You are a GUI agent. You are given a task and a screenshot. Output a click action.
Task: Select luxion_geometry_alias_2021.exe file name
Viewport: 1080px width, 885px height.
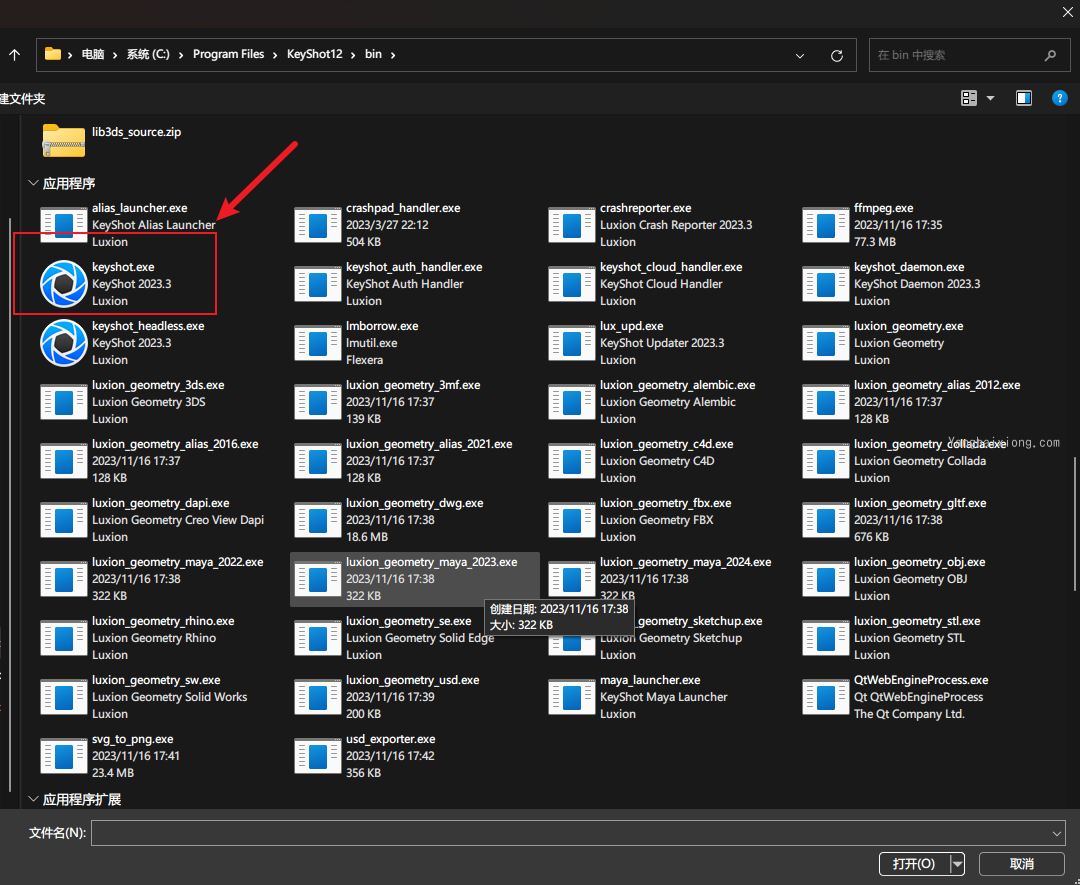point(429,444)
